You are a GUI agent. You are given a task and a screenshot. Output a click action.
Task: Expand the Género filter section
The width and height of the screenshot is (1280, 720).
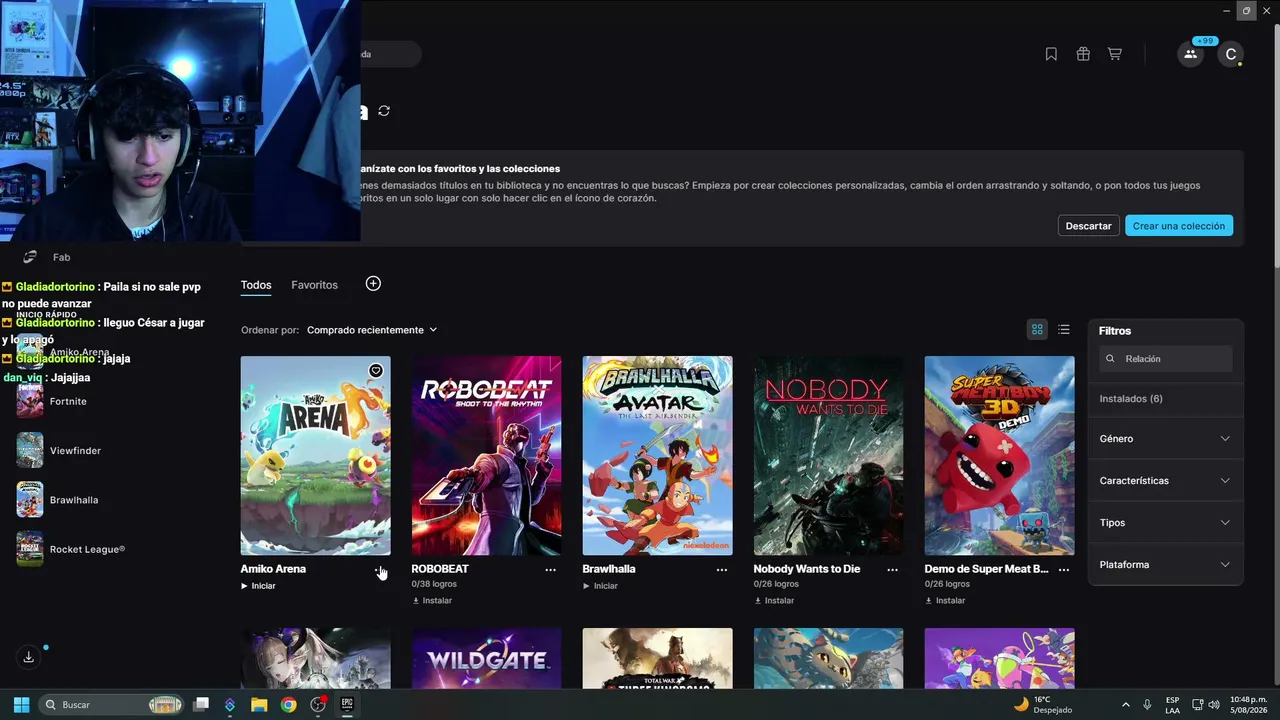pyautogui.click(x=1165, y=439)
